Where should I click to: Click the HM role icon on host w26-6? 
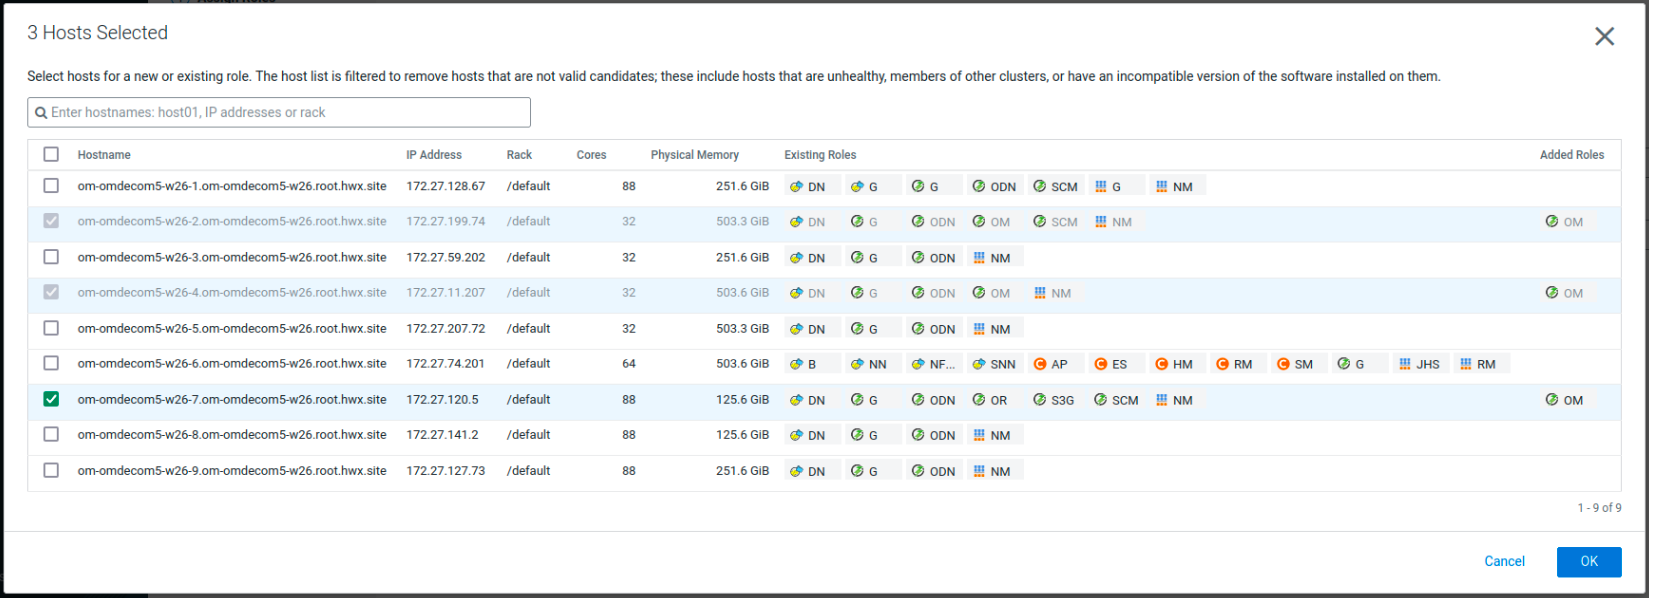click(1161, 364)
